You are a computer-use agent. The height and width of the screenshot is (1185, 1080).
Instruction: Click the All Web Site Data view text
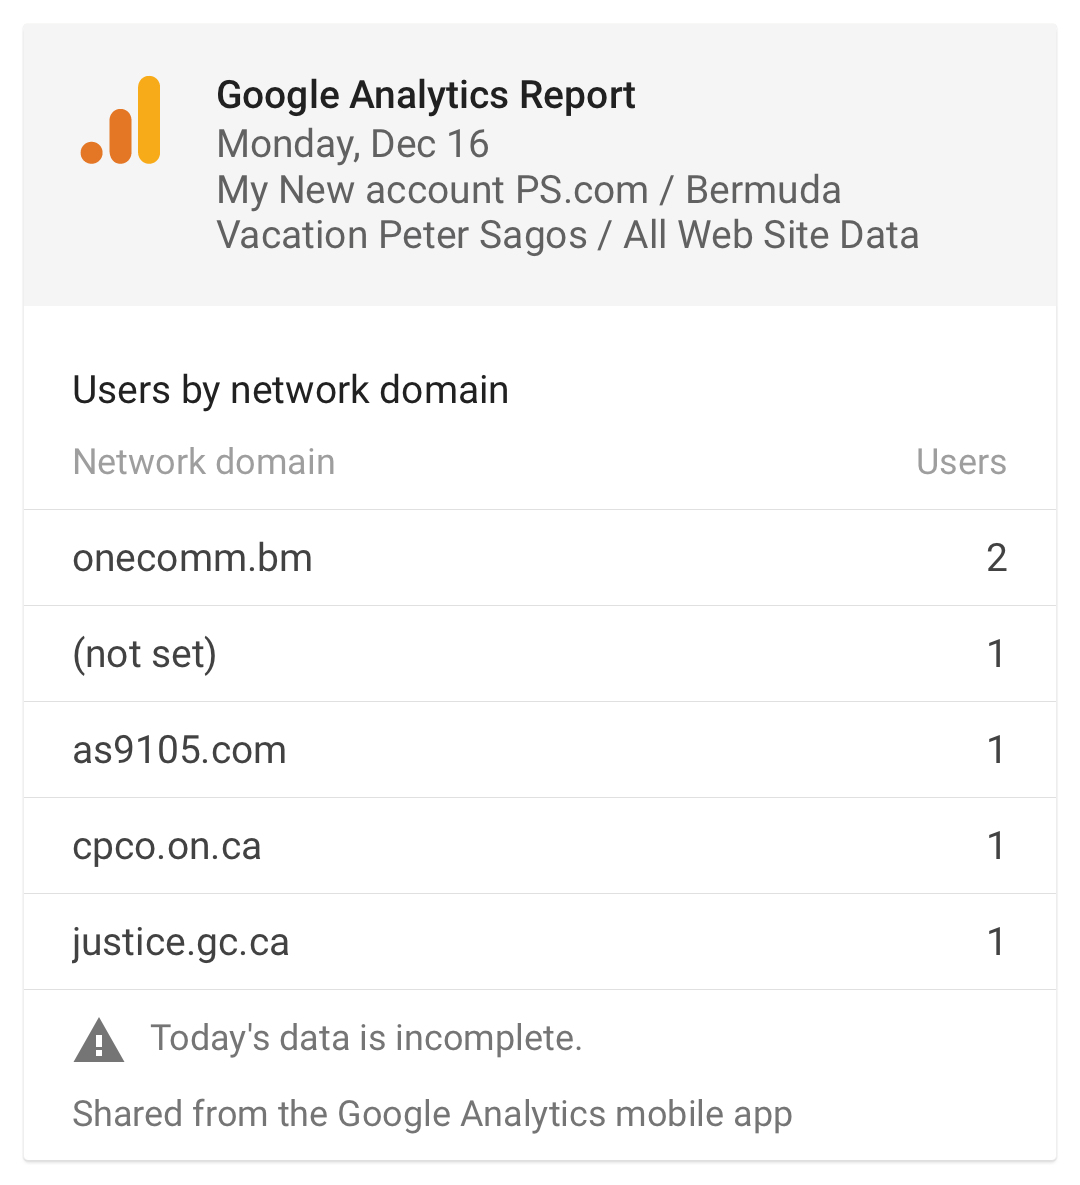[x=771, y=235]
